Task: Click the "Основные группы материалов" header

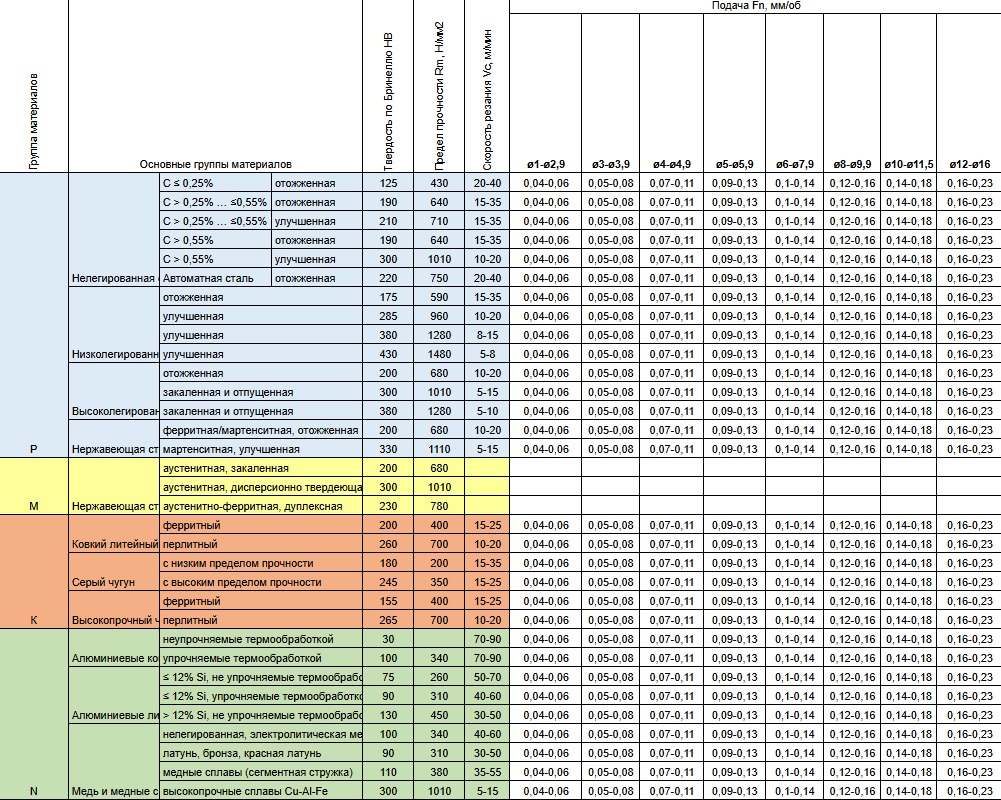Action: (x=216, y=164)
